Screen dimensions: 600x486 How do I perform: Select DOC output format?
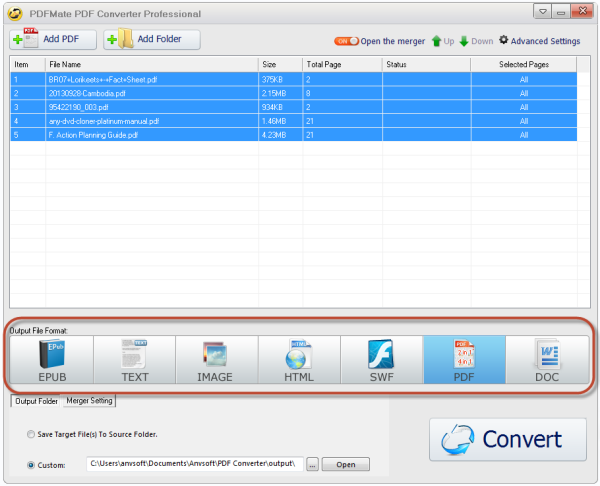[x=547, y=360]
